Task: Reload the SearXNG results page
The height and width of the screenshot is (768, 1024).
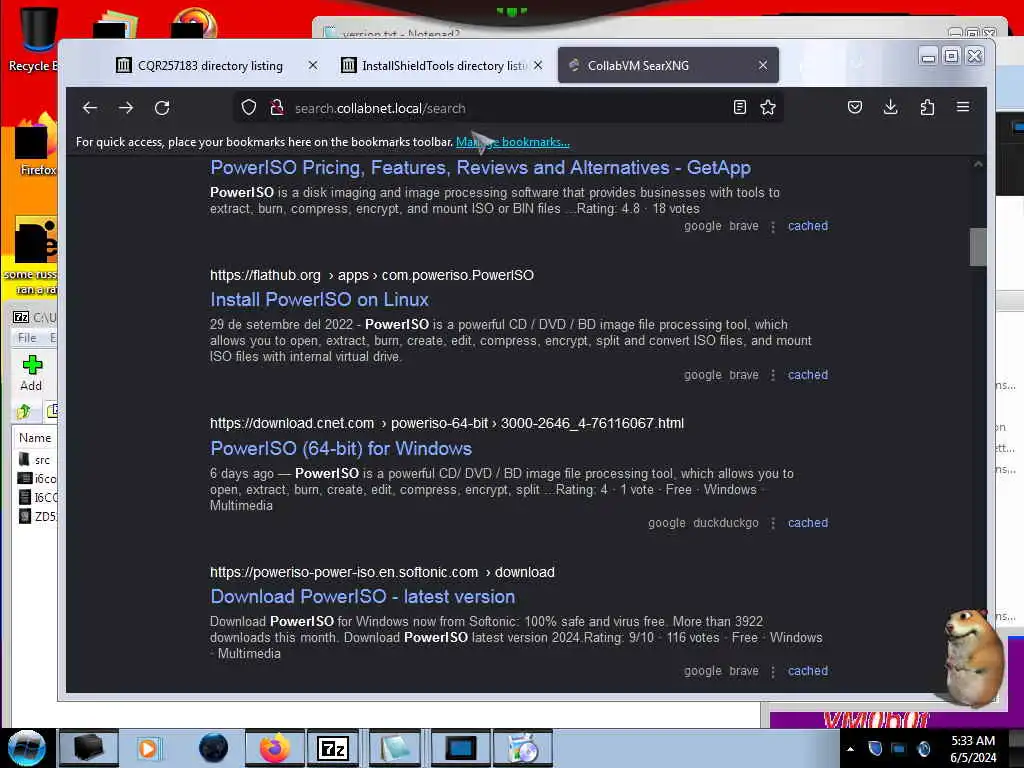Action: (x=162, y=108)
